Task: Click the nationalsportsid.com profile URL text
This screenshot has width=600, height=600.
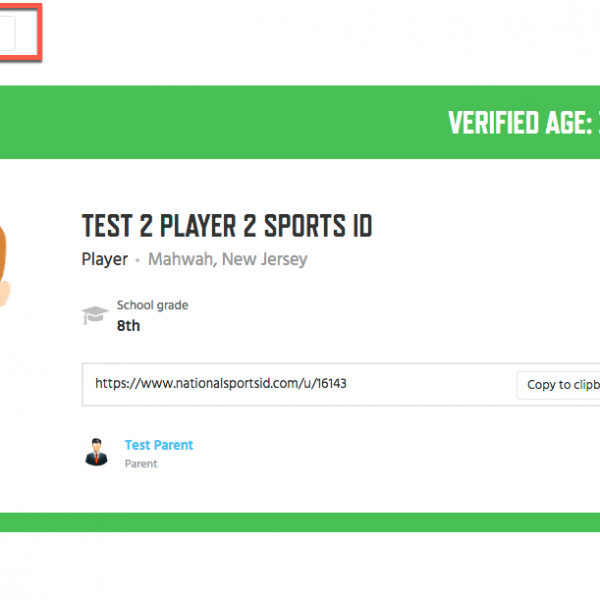Action: [x=221, y=383]
